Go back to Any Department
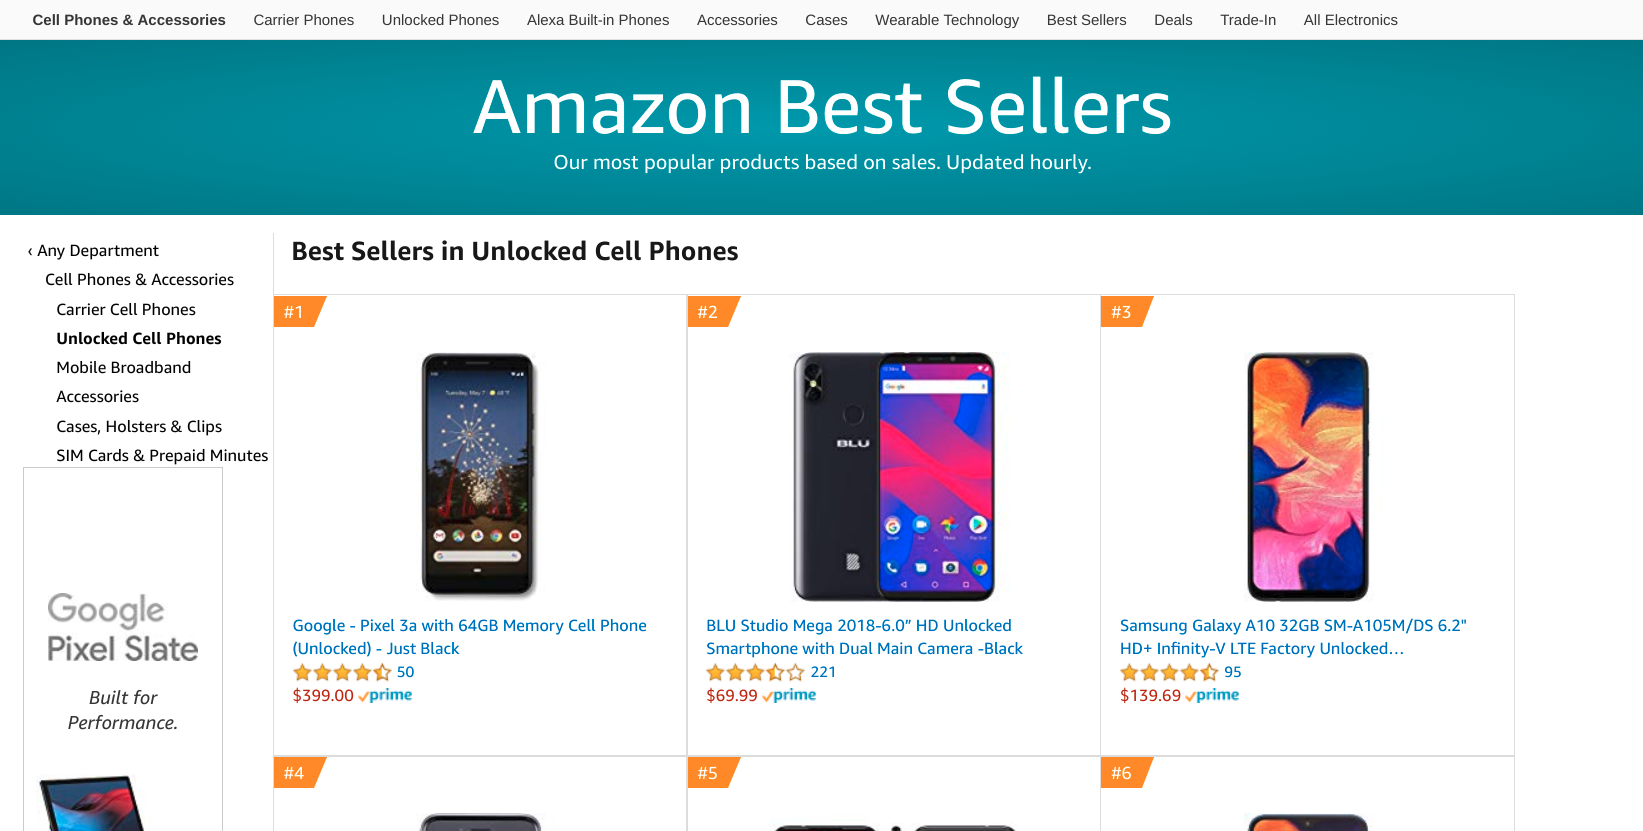Viewport: 1643px width, 831px height. click(x=97, y=251)
